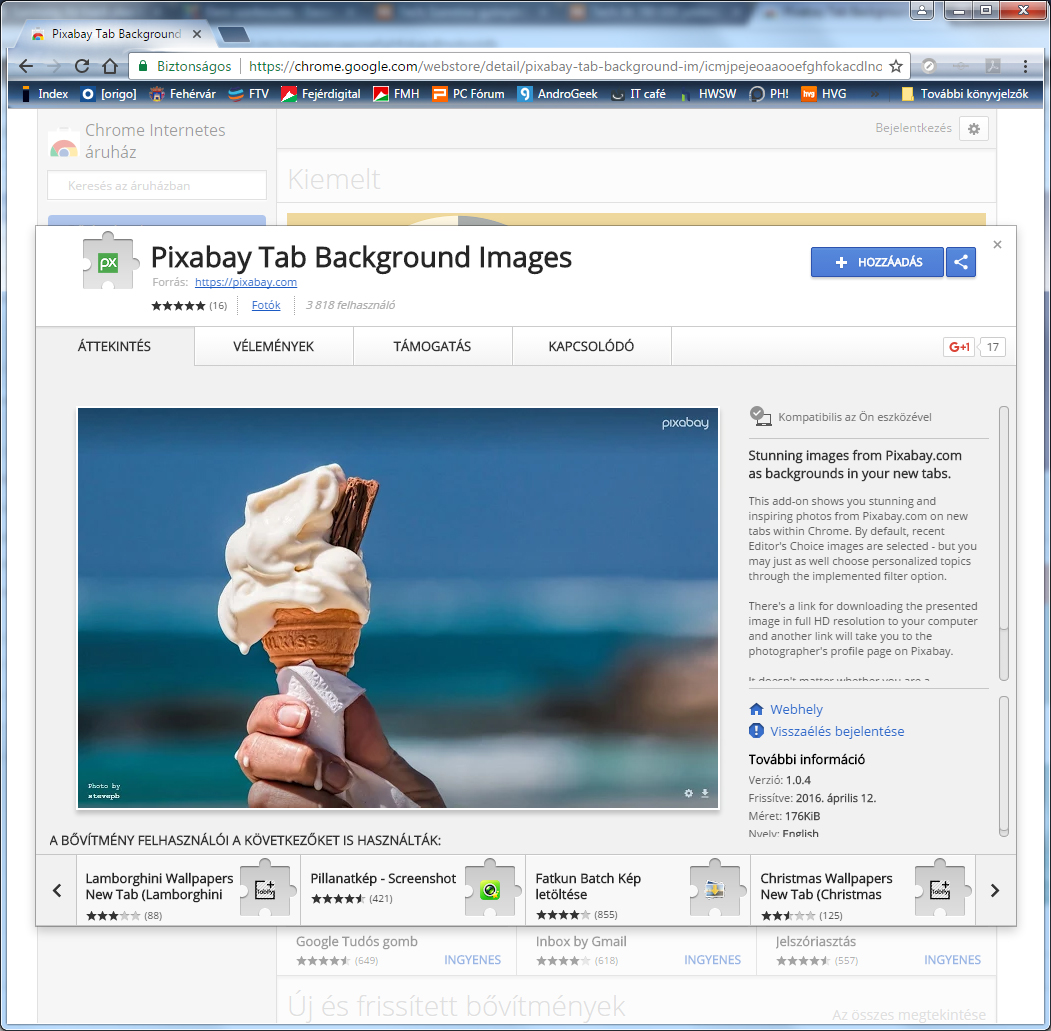Click the ice cream screenshot preview

tap(398, 608)
